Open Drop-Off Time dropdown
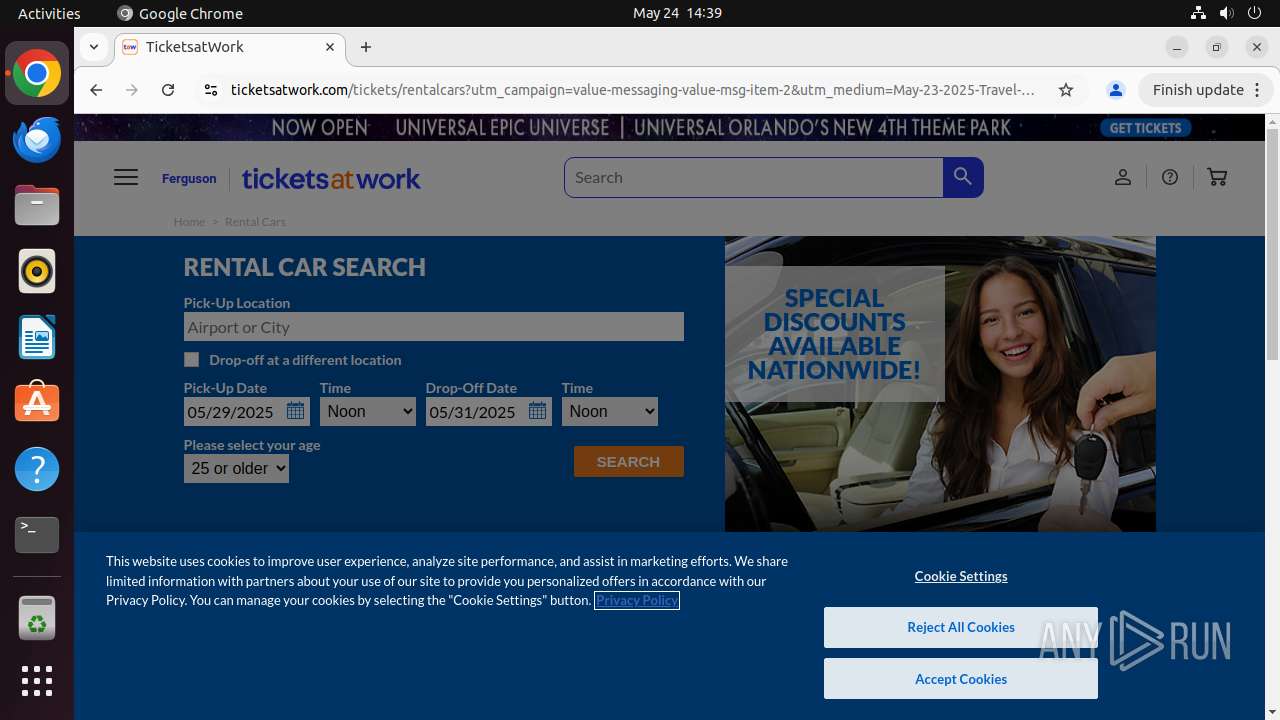The width and height of the screenshot is (1280, 720). click(x=610, y=411)
